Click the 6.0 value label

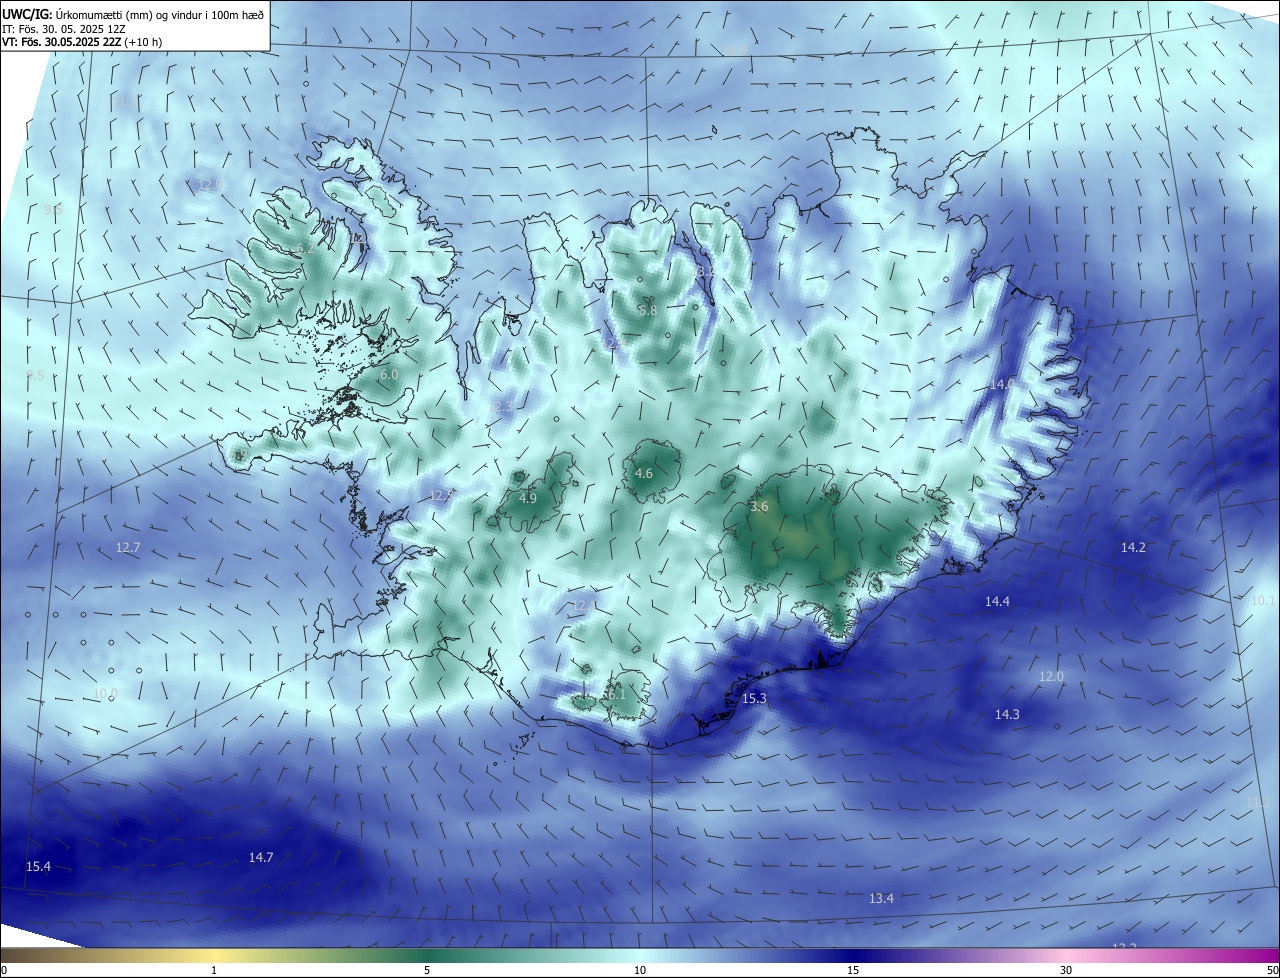[389, 374]
